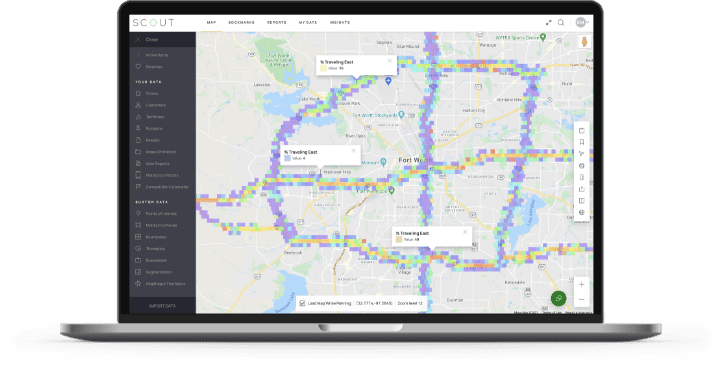722x366 pixels.
Task: Click the purple swatch in middle popup
Action: [x=287, y=158]
